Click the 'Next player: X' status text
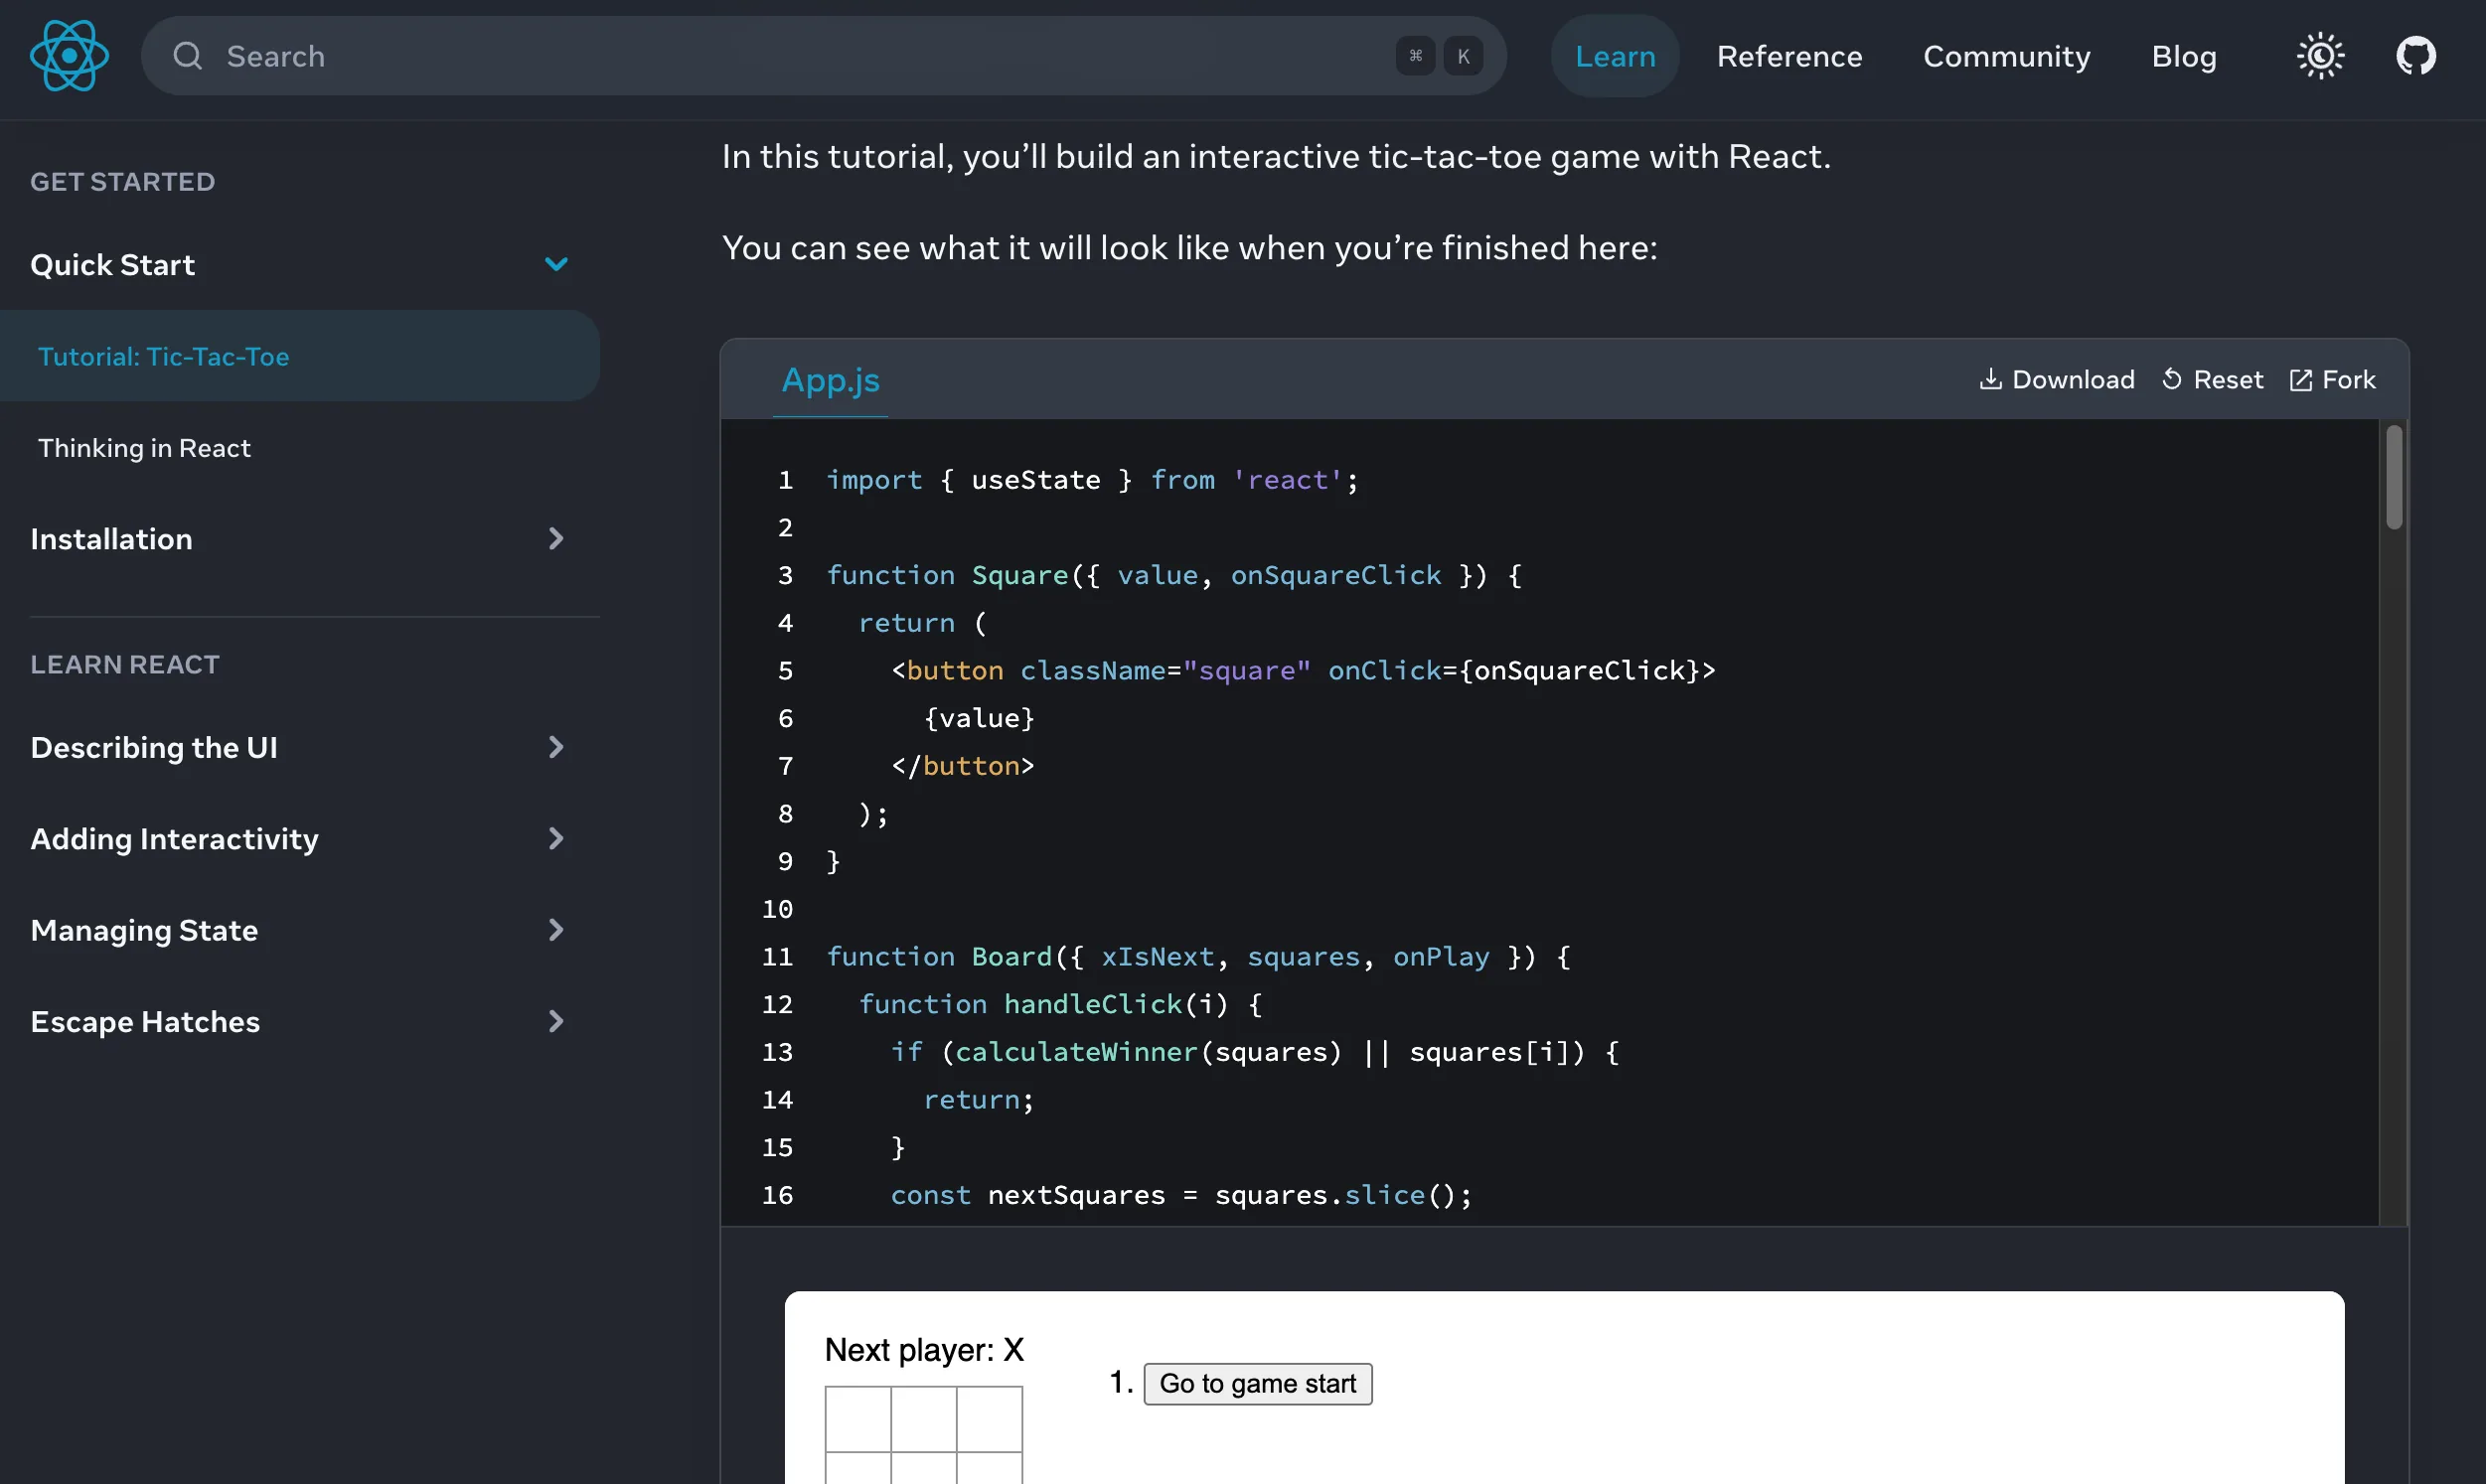The height and width of the screenshot is (1484, 2486). (924, 1350)
